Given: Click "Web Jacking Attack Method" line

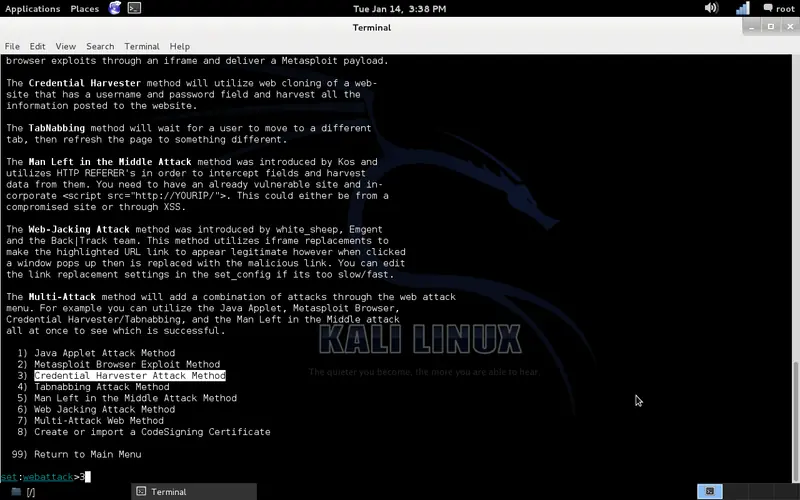Looking at the screenshot, I should tap(105, 409).
